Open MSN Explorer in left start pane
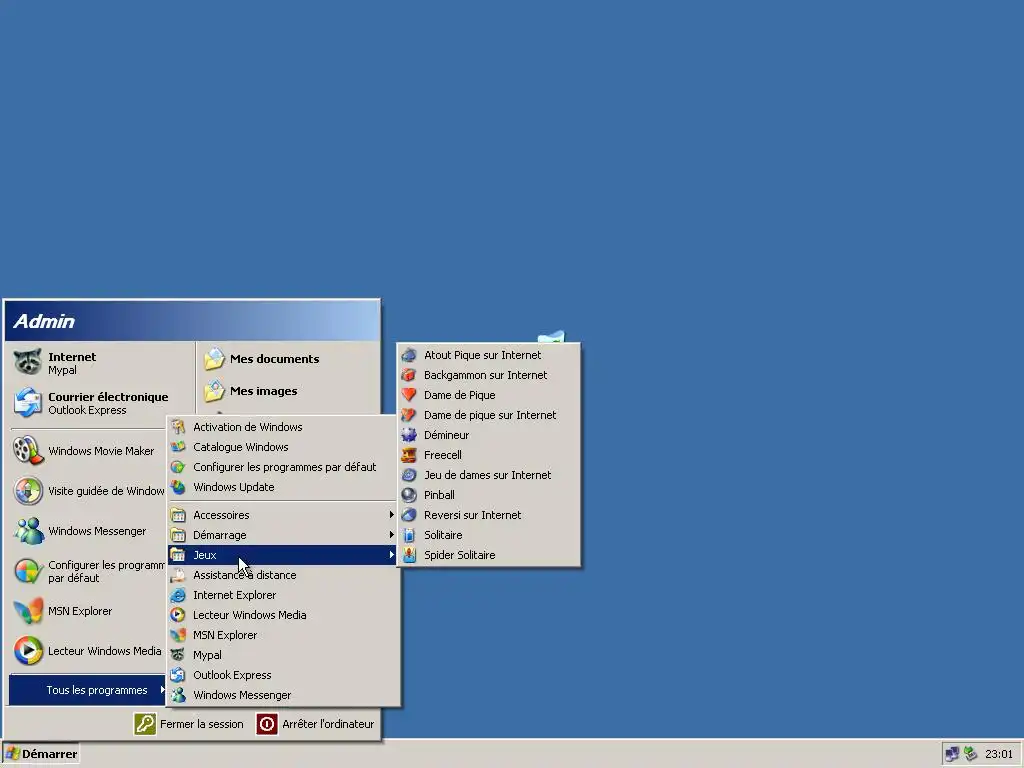The height and width of the screenshot is (768, 1024). click(88, 611)
